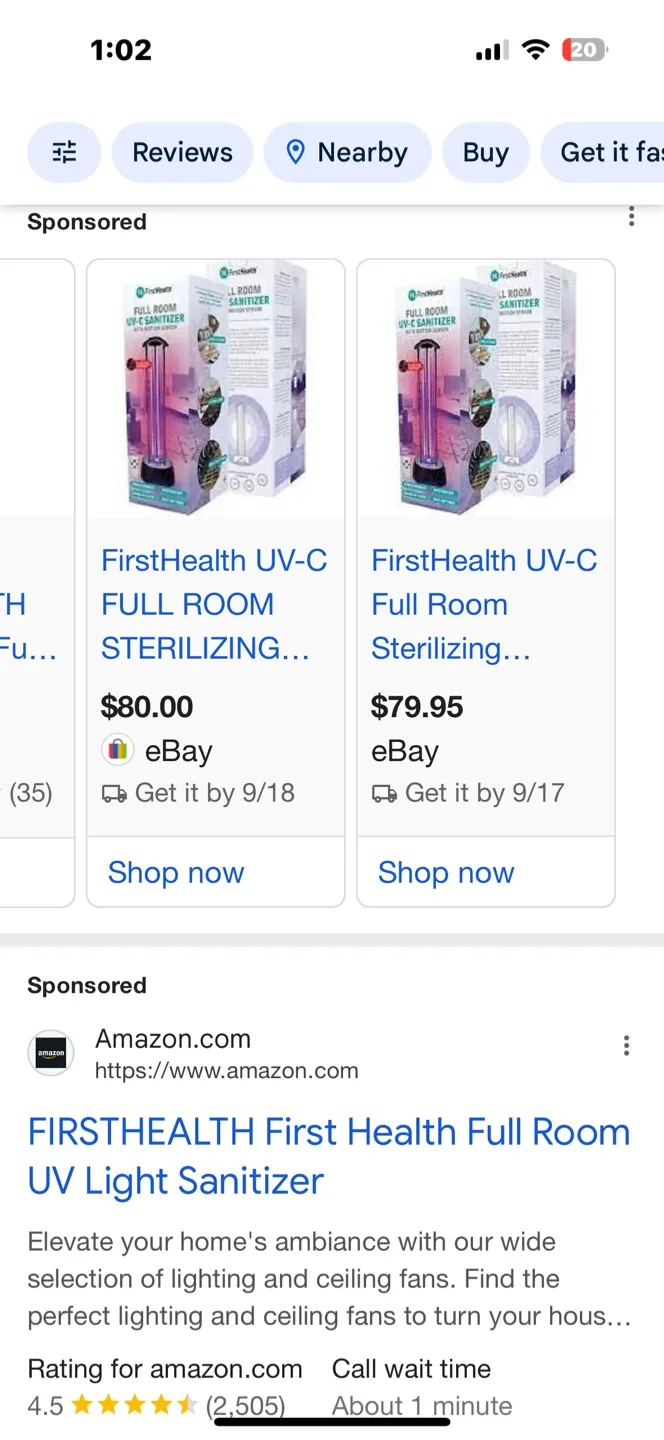The height and width of the screenshot is (1440, 664).
Task: Click the delivery truck icon beside 9/17
Action: (385, 792)
